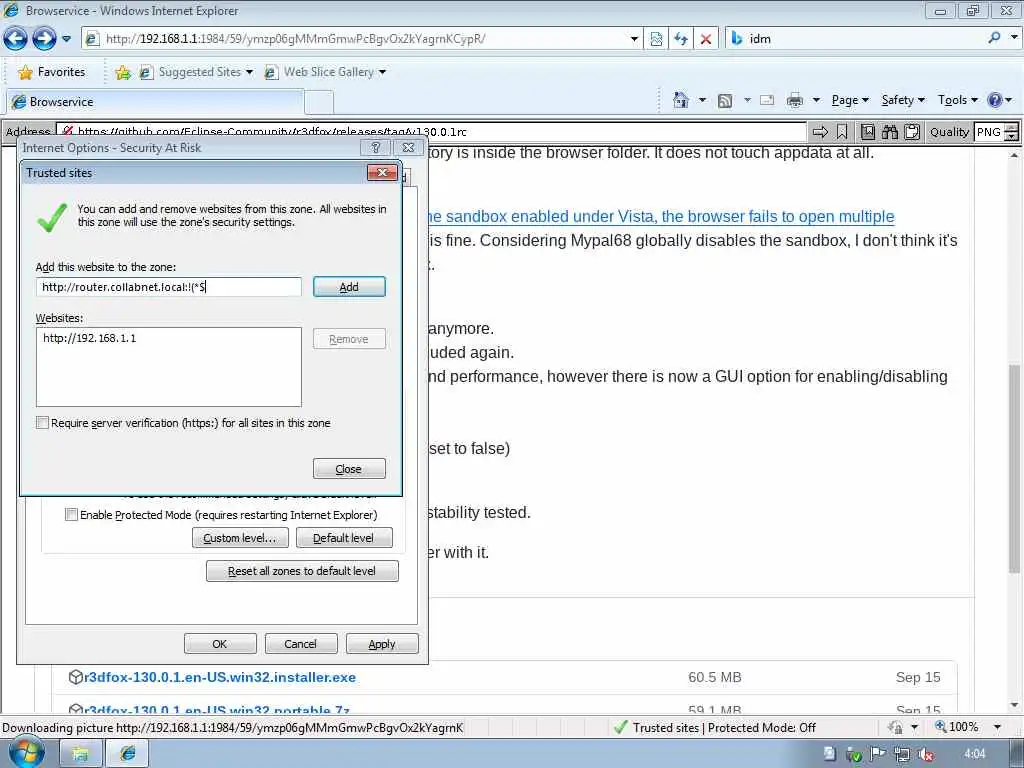Screen dimensions: 1024x768
Task: Click Apply in Internet Options dialog
Action: [x=381, y=644]
